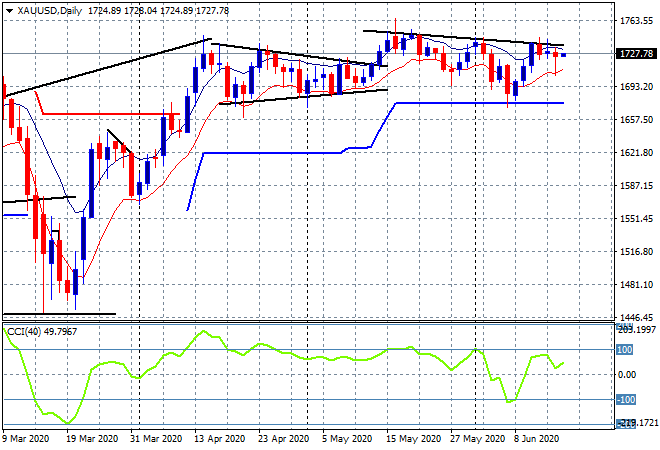Click the 13 Apr 2020 date label
This screenshot has width=660, height=450.
pos(219,439)
